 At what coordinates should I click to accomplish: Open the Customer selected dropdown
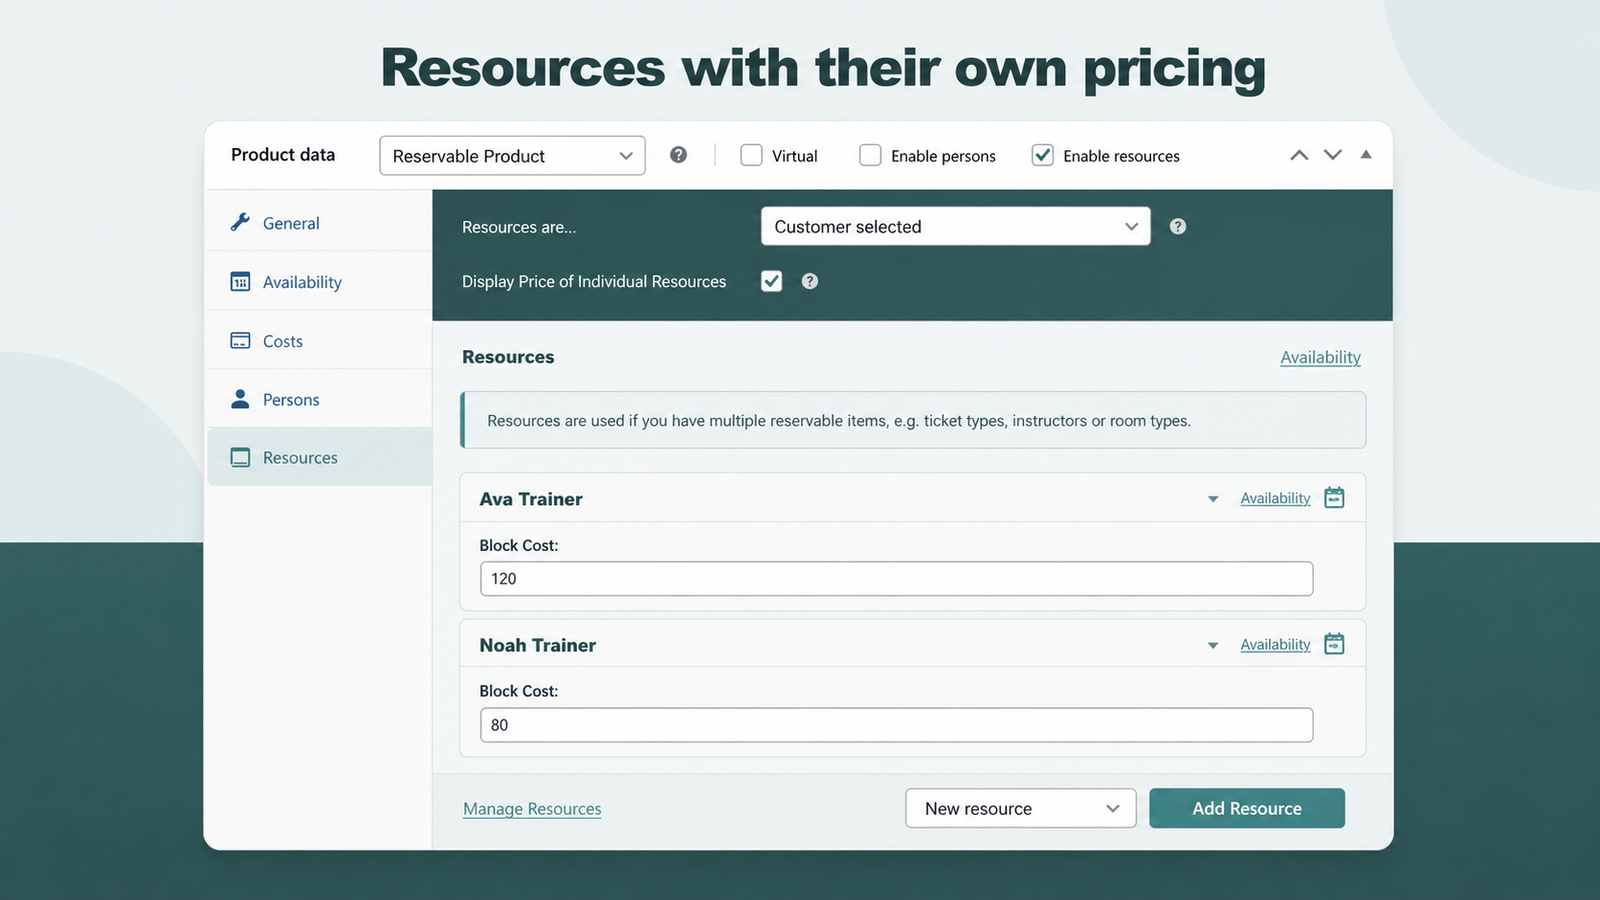tap(955, 226)
